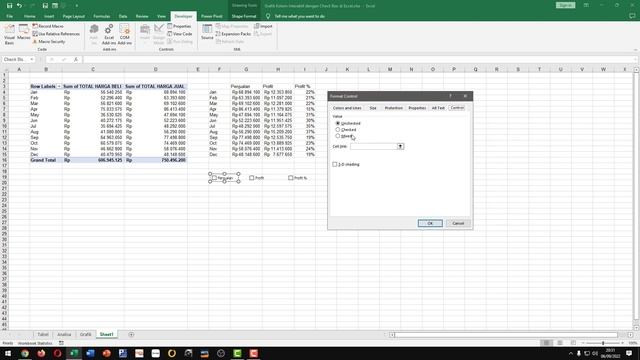The height and width of the screenshot is (360, 640).
Task: Save workbook from Quick Access Toolbar
Action: coord(9,6)
